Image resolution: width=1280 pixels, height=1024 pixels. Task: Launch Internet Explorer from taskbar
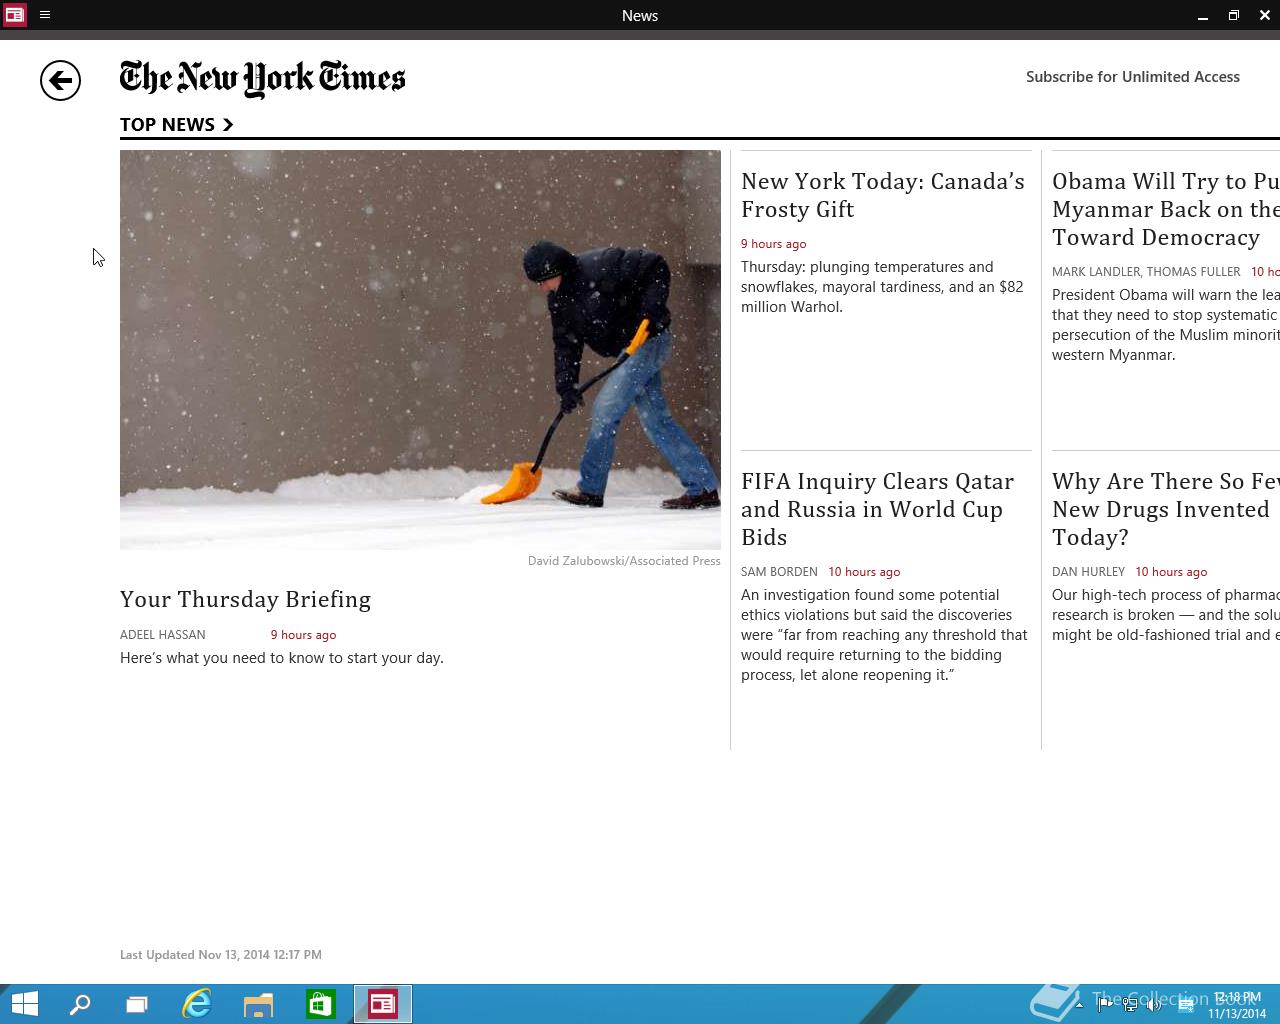click(x=197, y=1004)
